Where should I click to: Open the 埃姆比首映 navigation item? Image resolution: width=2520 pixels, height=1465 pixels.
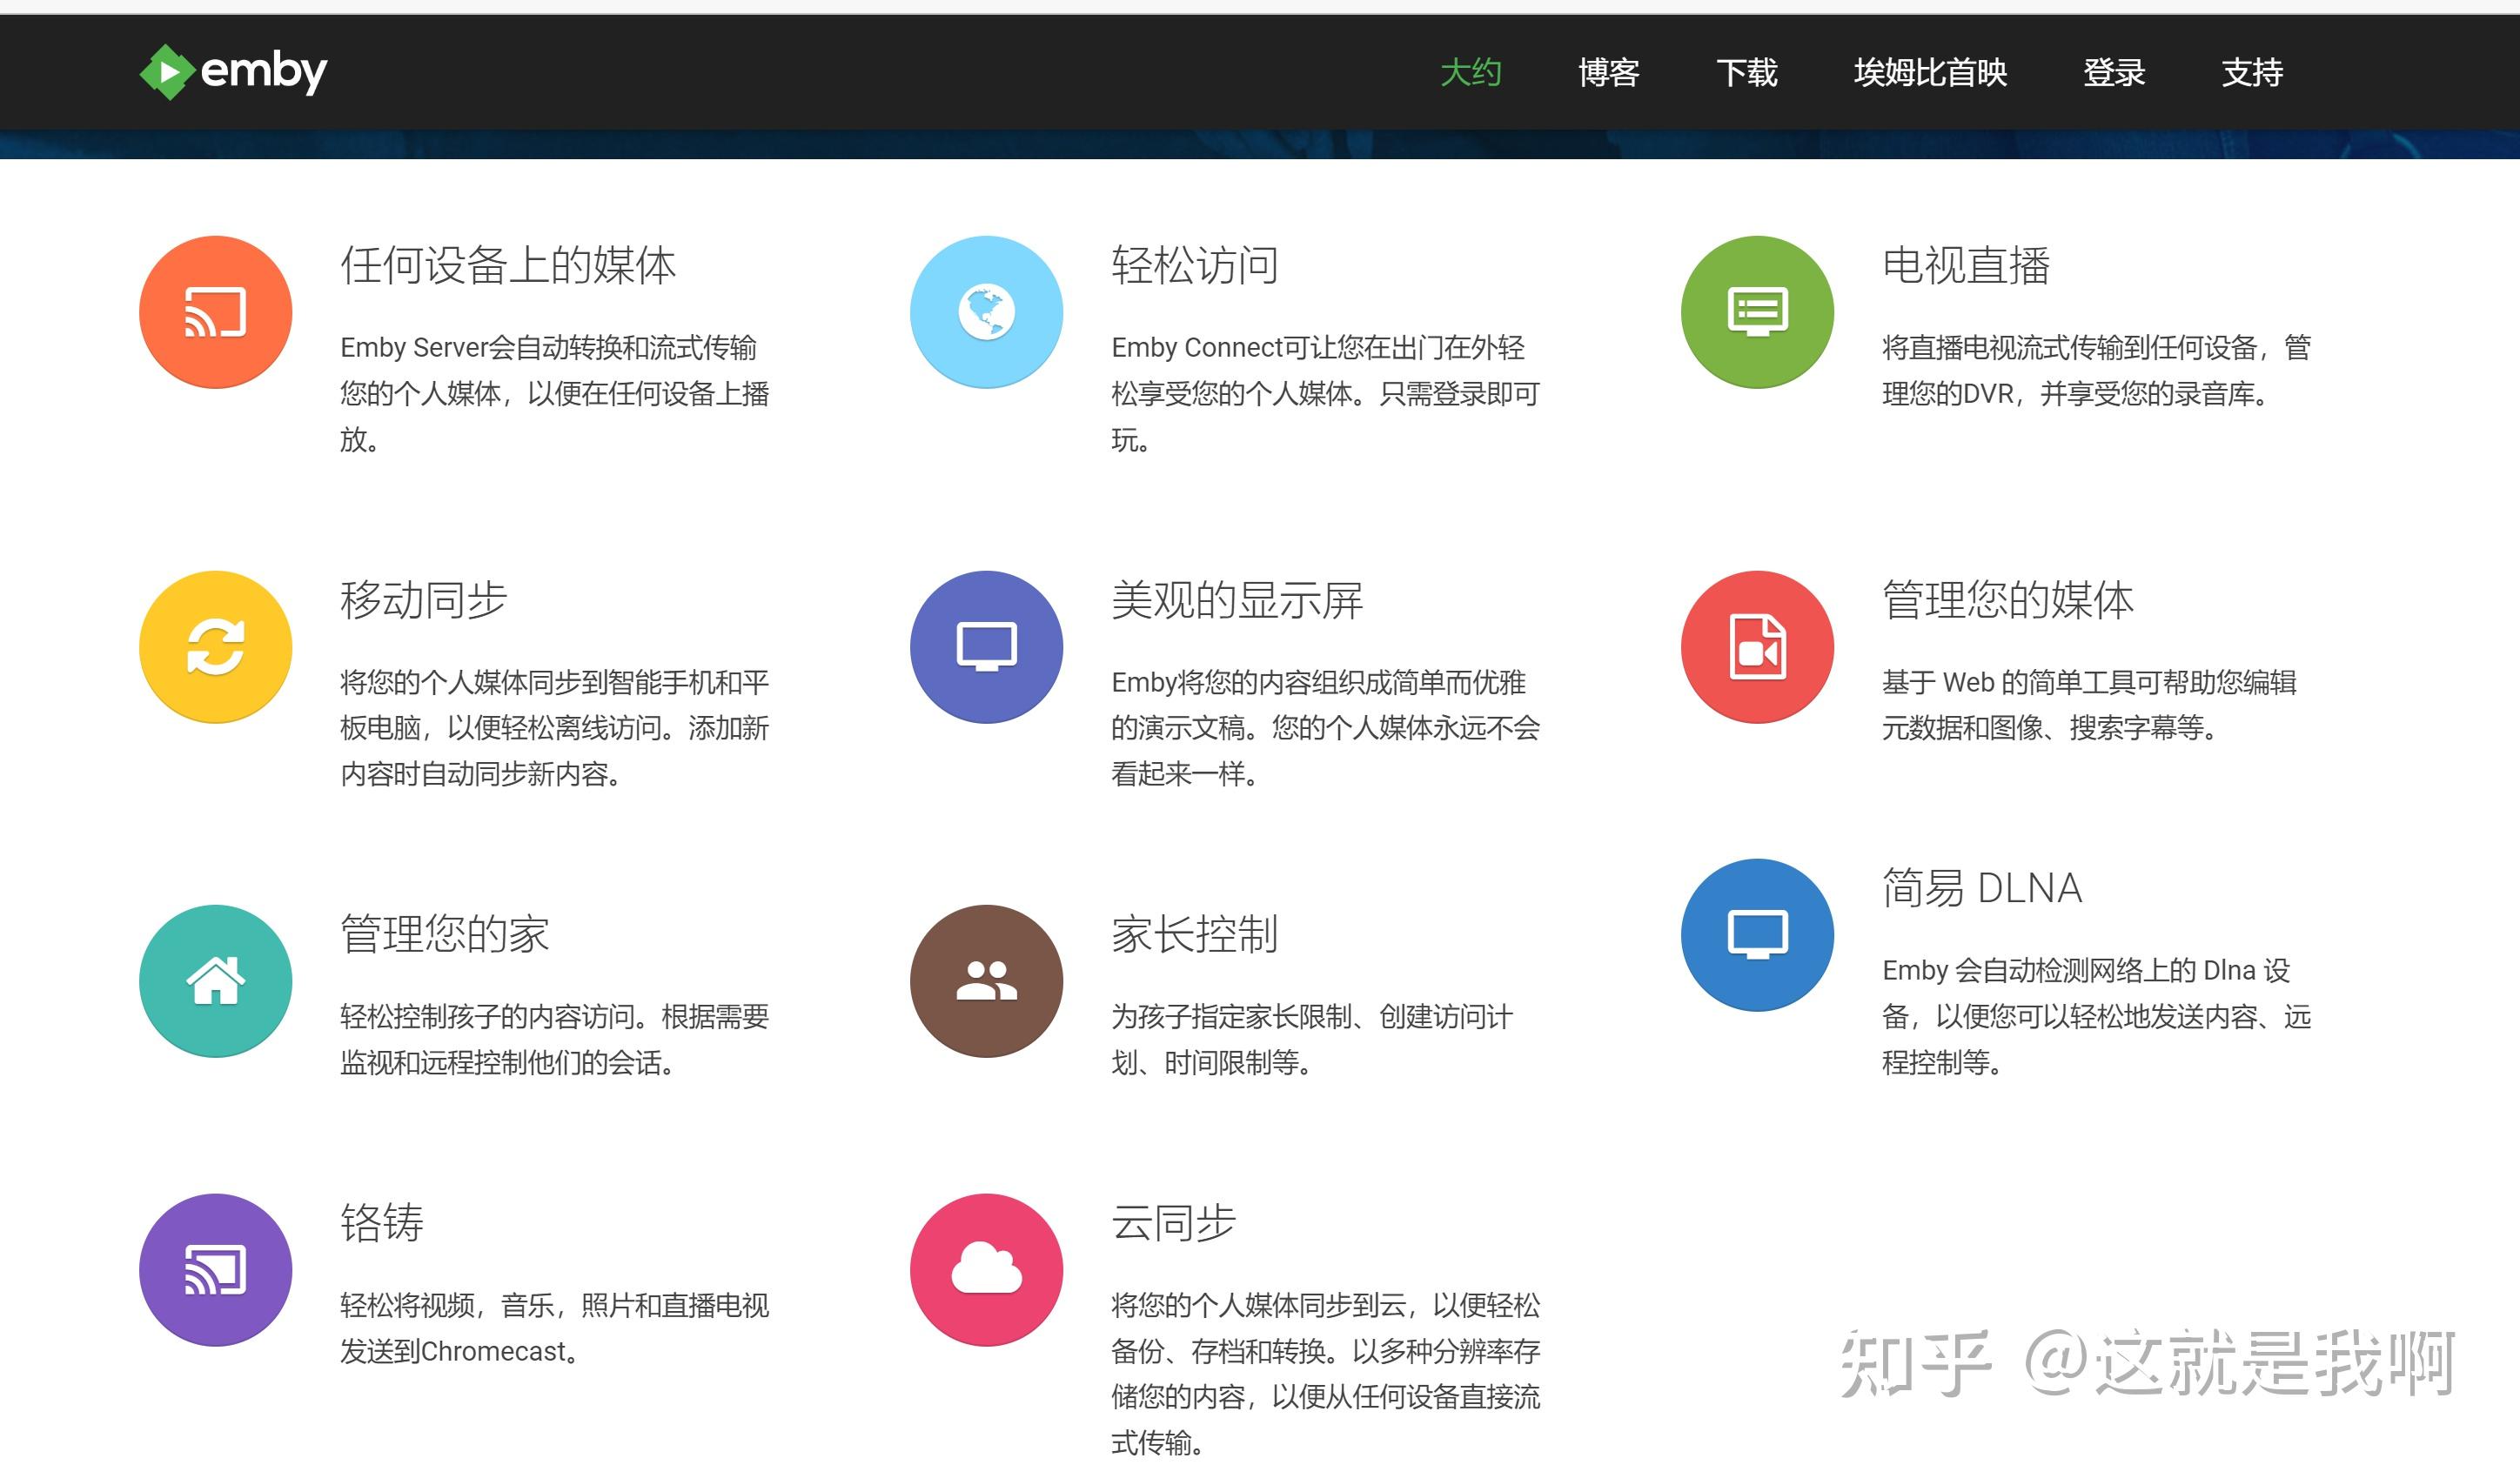tap(1932, 73)
